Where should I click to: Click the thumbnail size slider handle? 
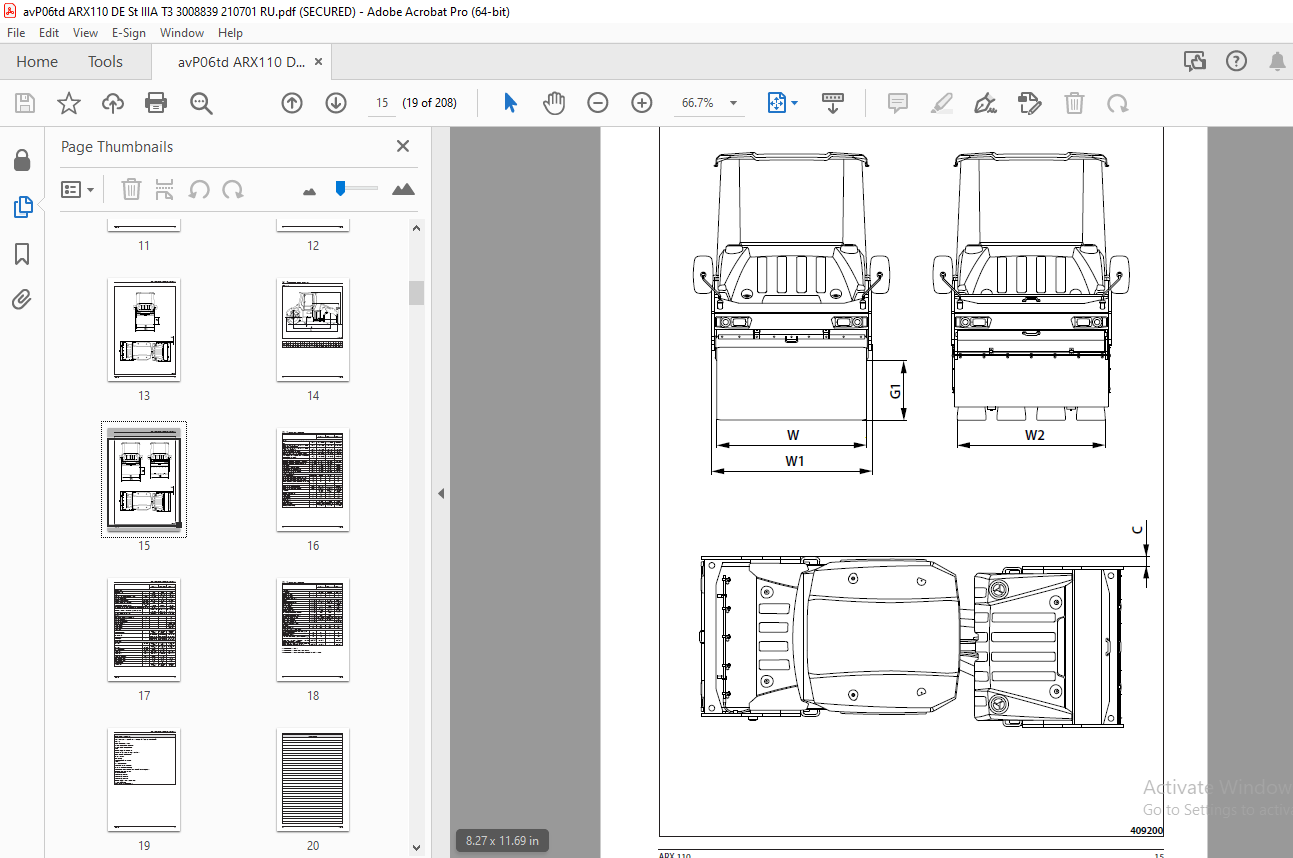[341, 188]
